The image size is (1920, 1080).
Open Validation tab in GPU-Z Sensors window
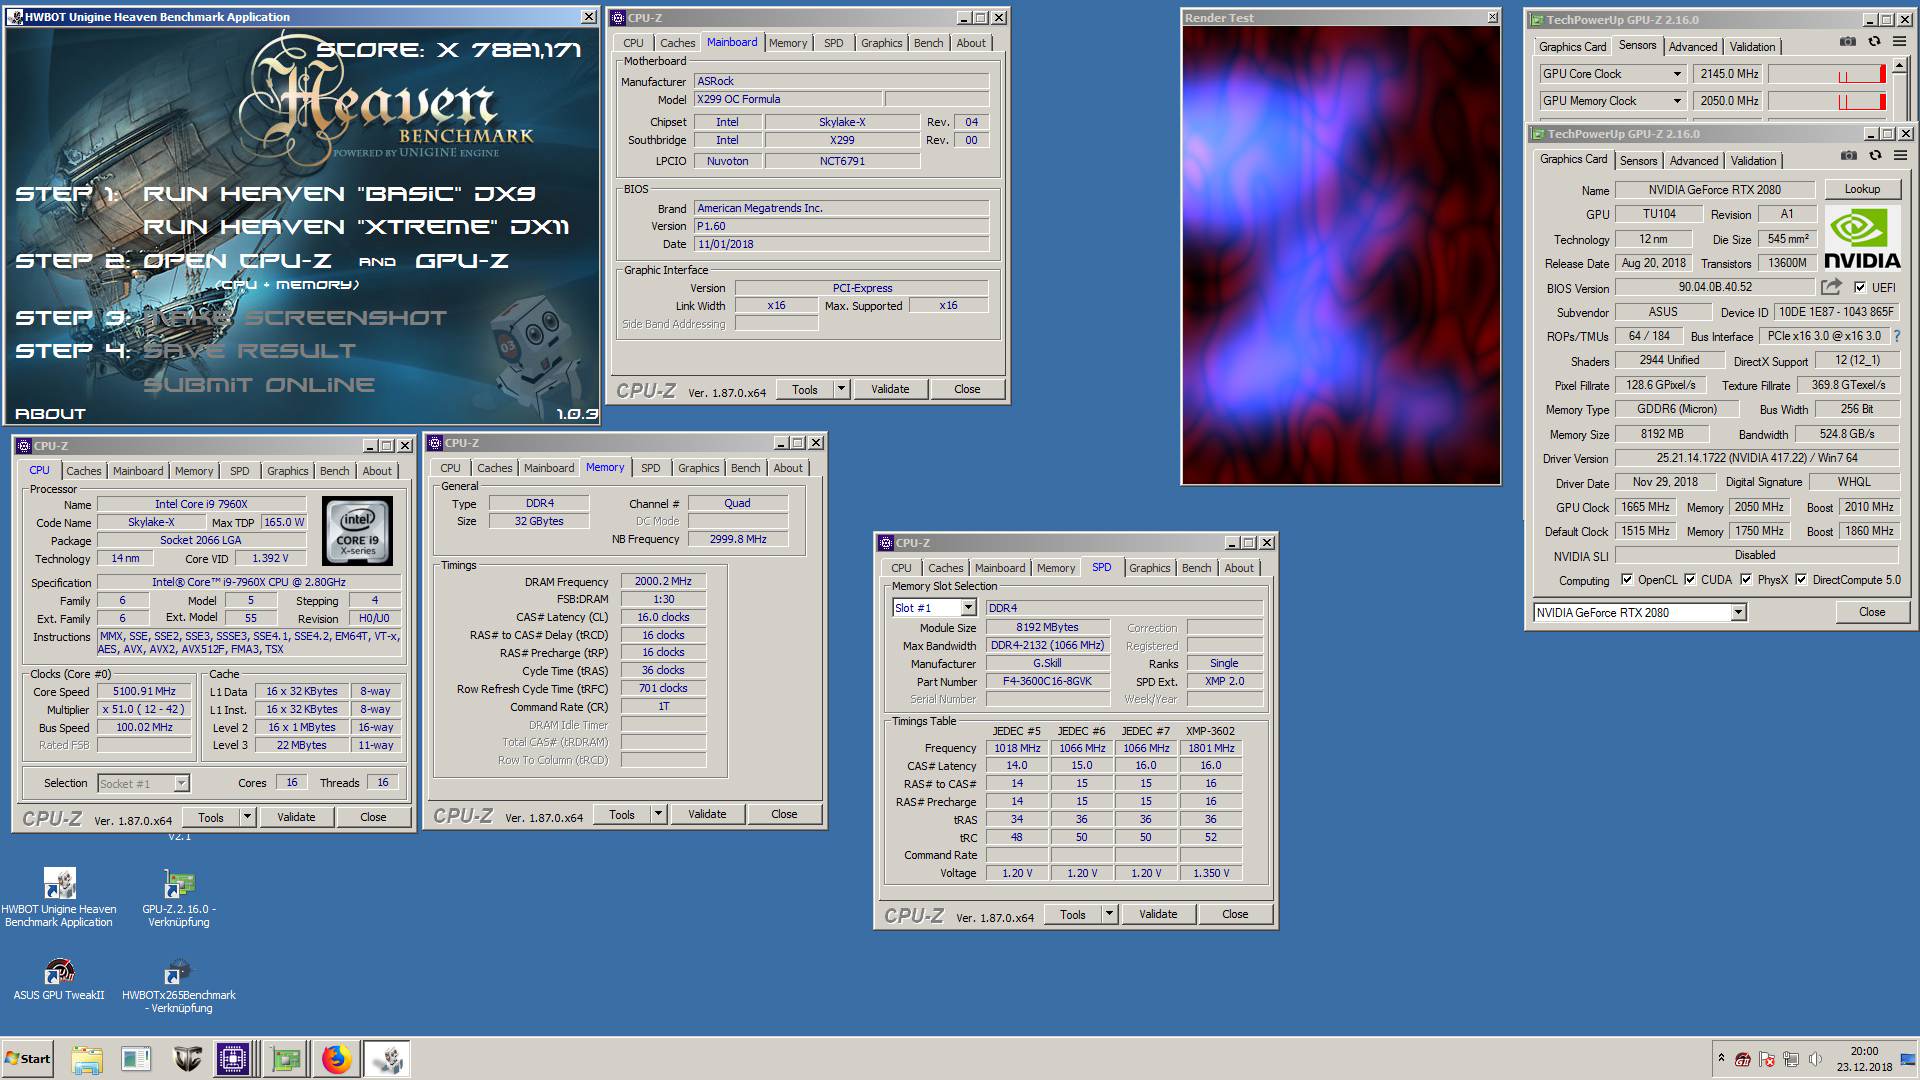(x=1752, y=47)
